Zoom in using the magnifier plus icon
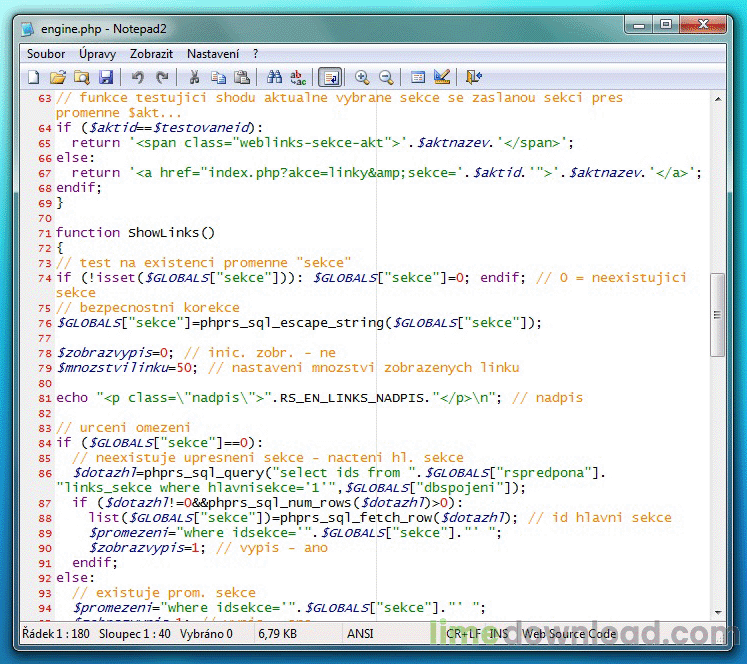This screenshot has height=664, width=747. click(x=361, y=77)
